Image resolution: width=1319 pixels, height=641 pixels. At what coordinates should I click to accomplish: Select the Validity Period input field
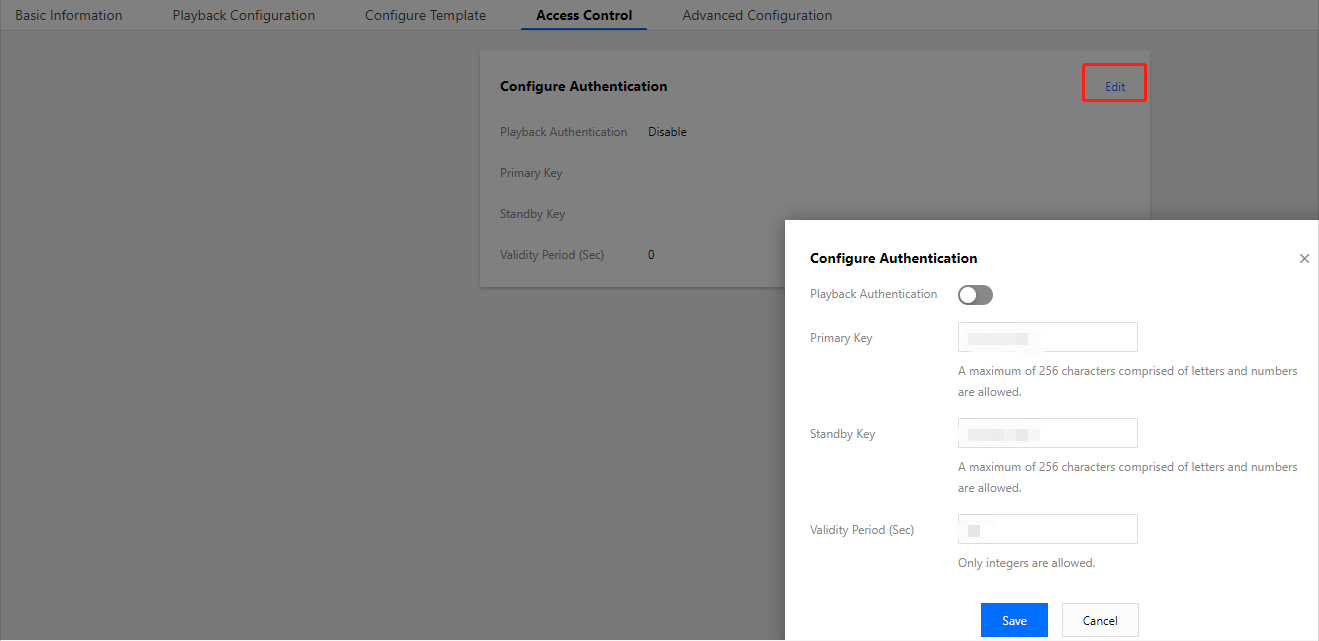(x=1047, y=529)
